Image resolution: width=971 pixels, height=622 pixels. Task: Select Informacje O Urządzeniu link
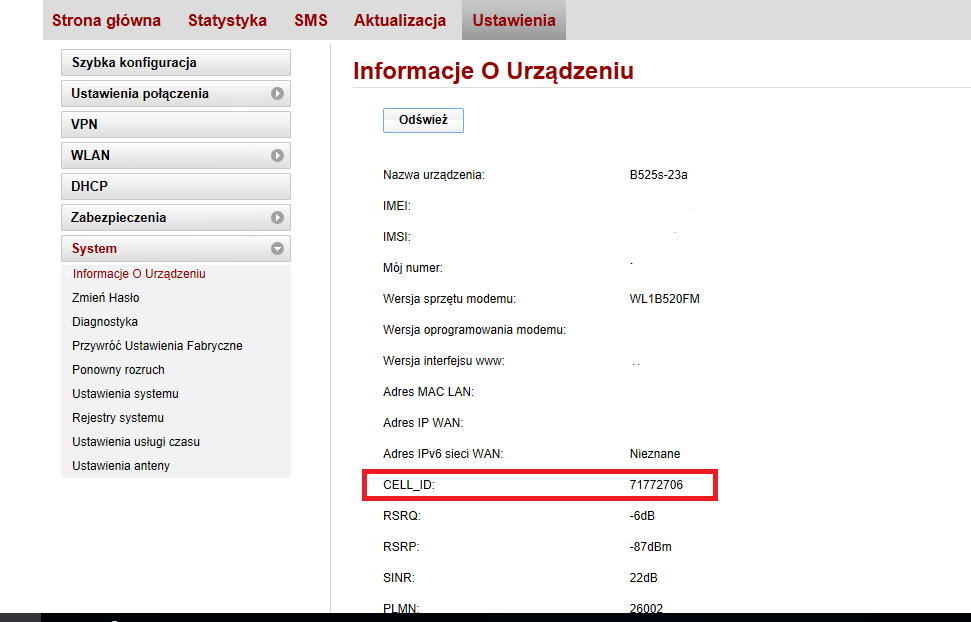pos(139,274)
